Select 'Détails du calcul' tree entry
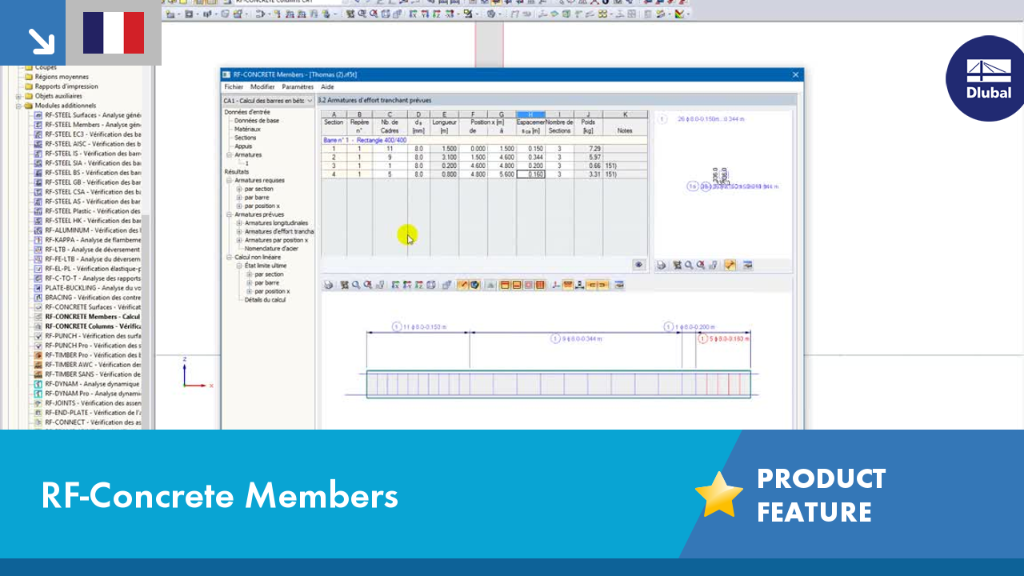This screenshot has height=576, width=1024. 264,300
